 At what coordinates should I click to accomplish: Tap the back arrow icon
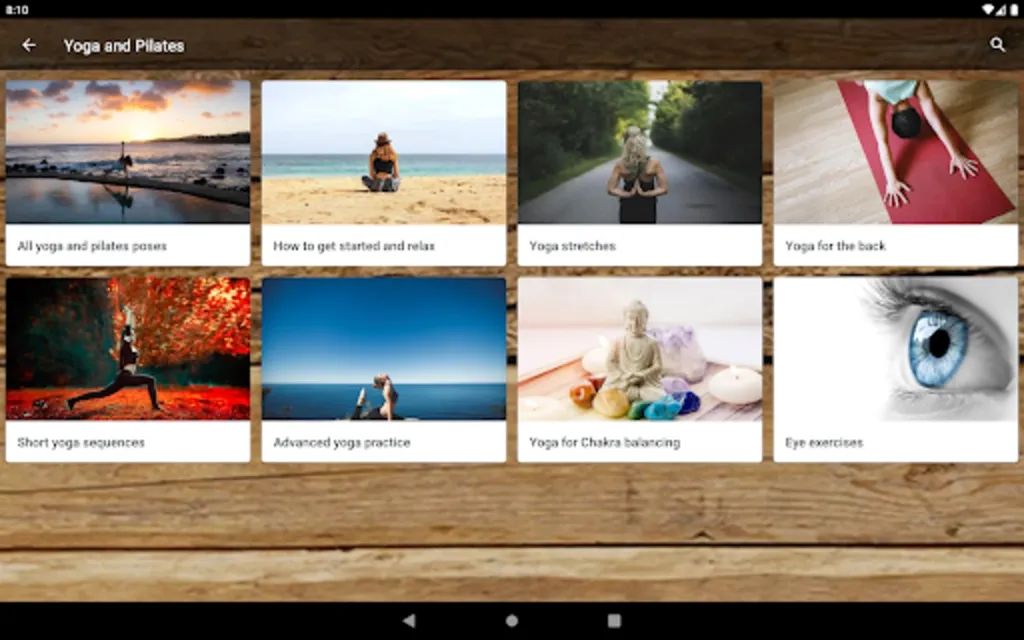pos(29,45)
